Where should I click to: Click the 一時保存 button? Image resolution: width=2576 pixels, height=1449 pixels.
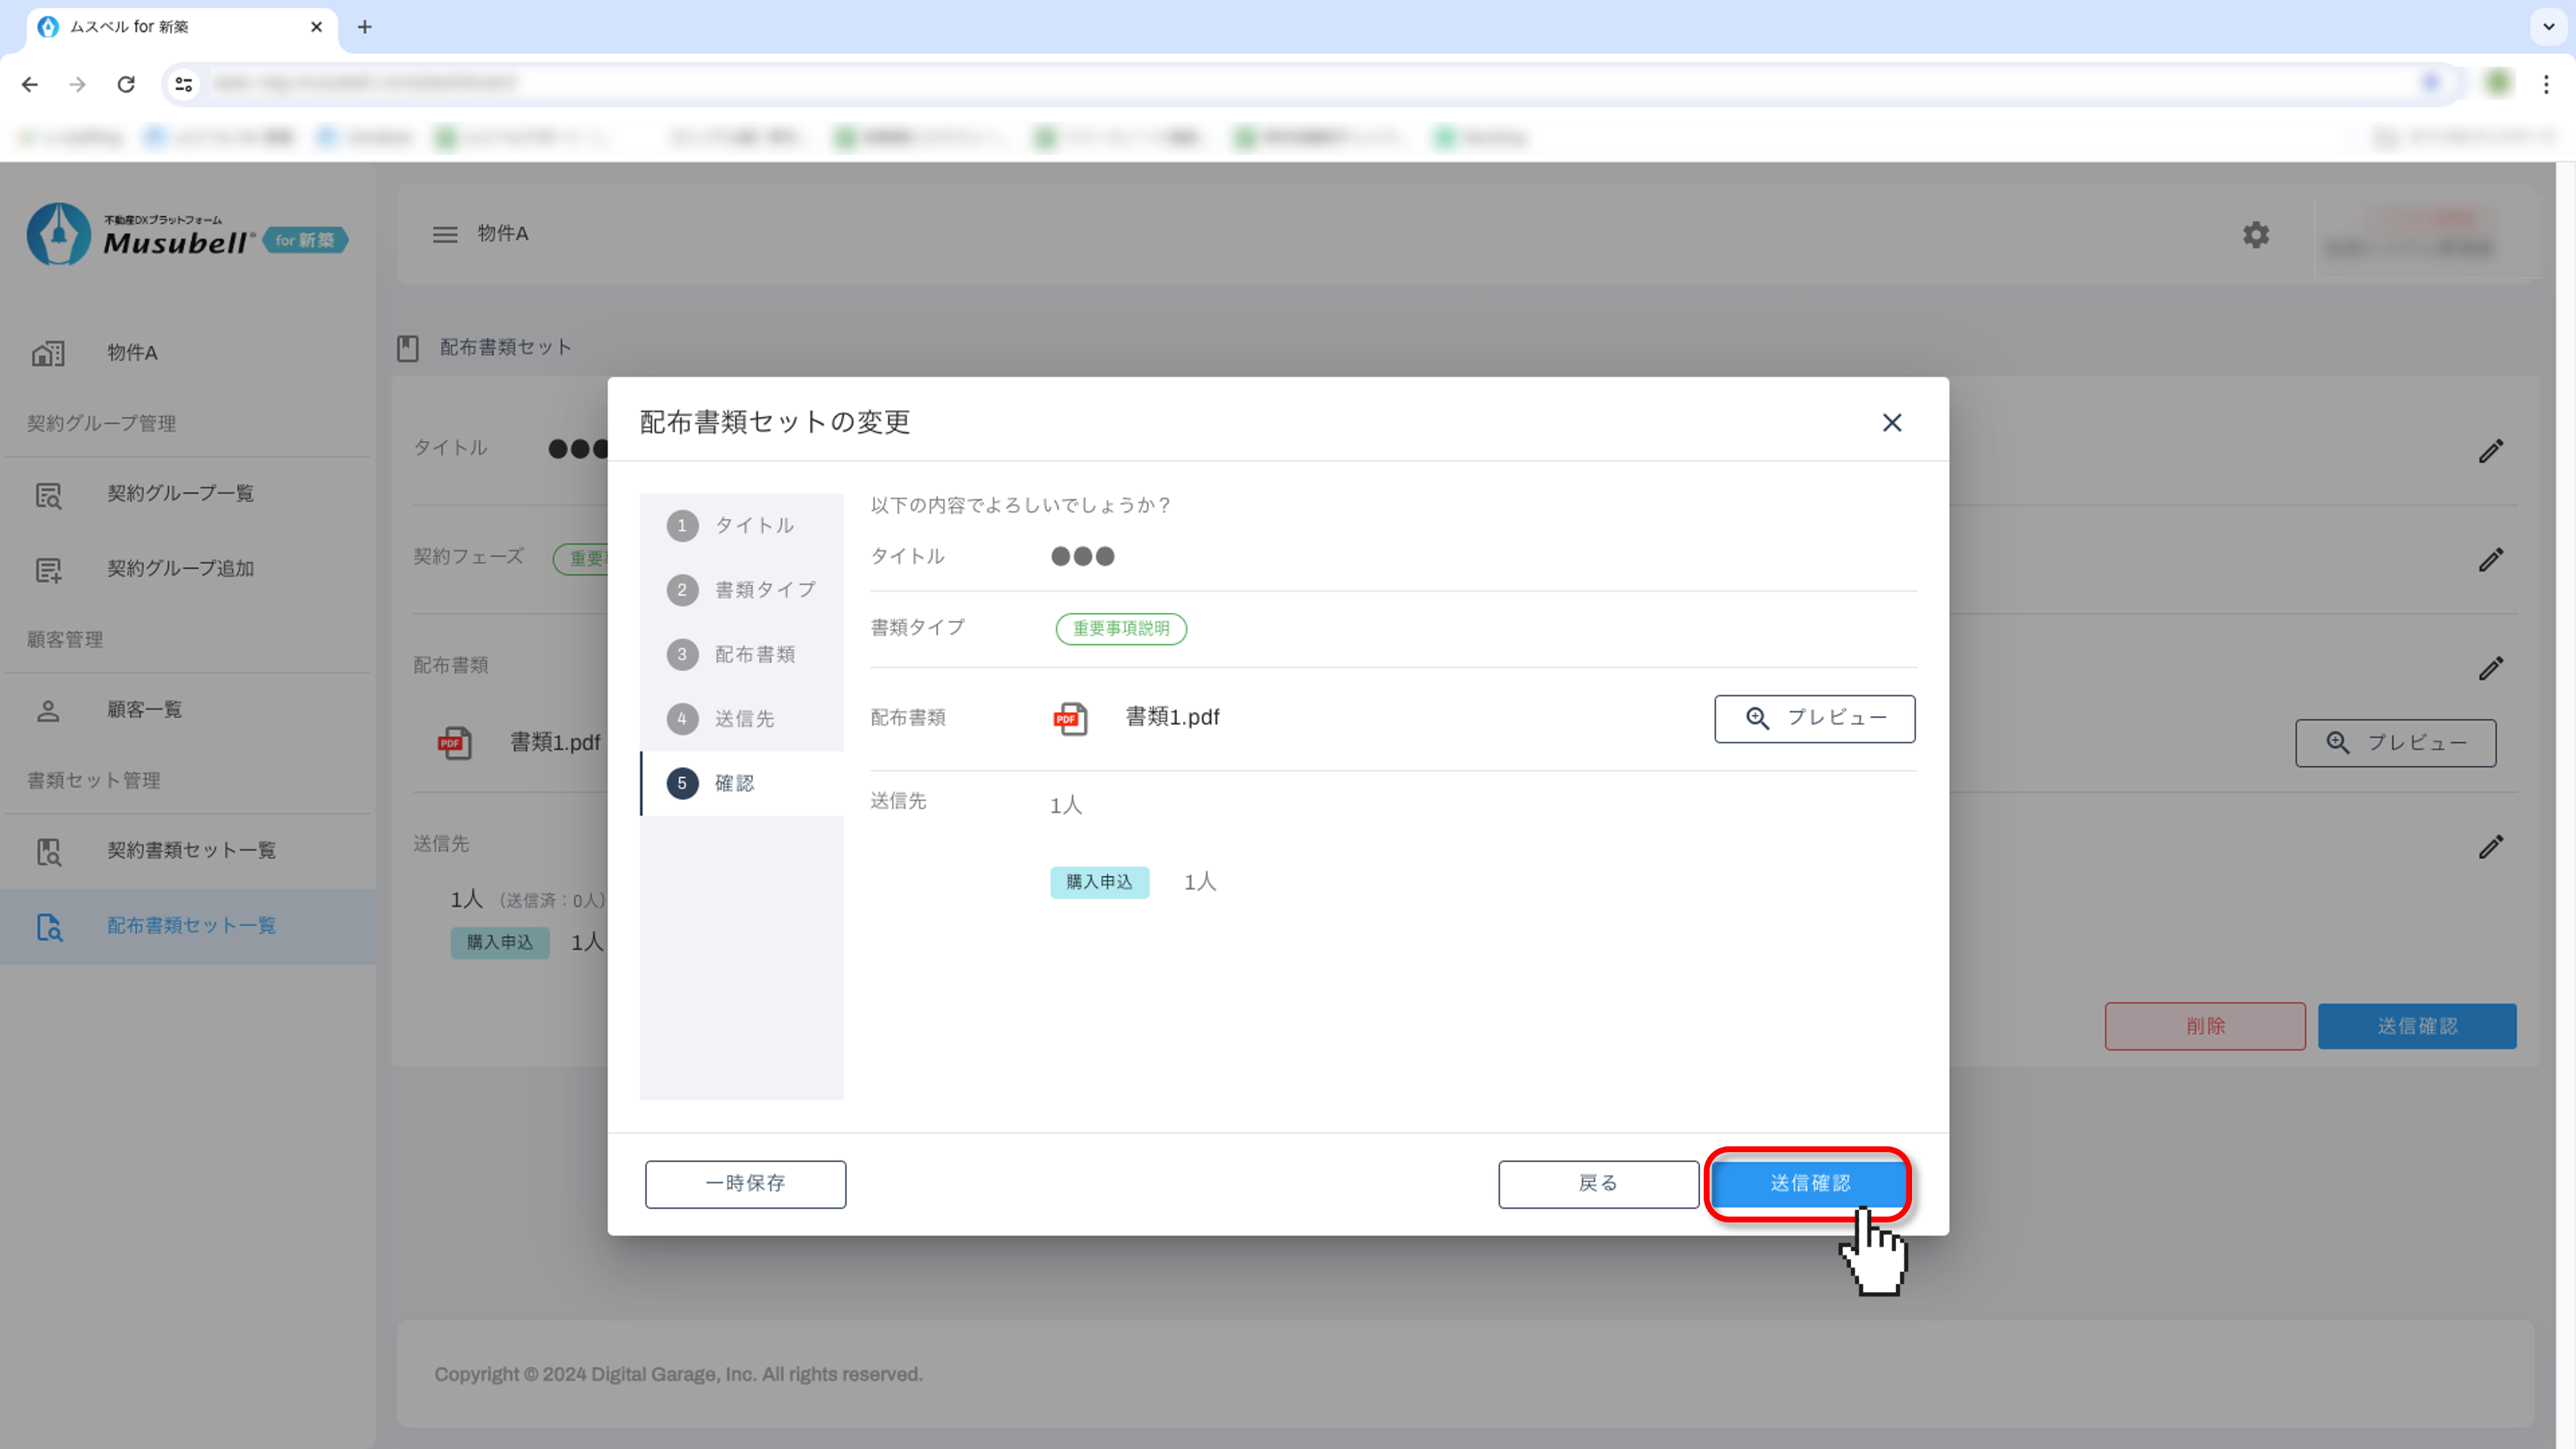(745, 1184)
